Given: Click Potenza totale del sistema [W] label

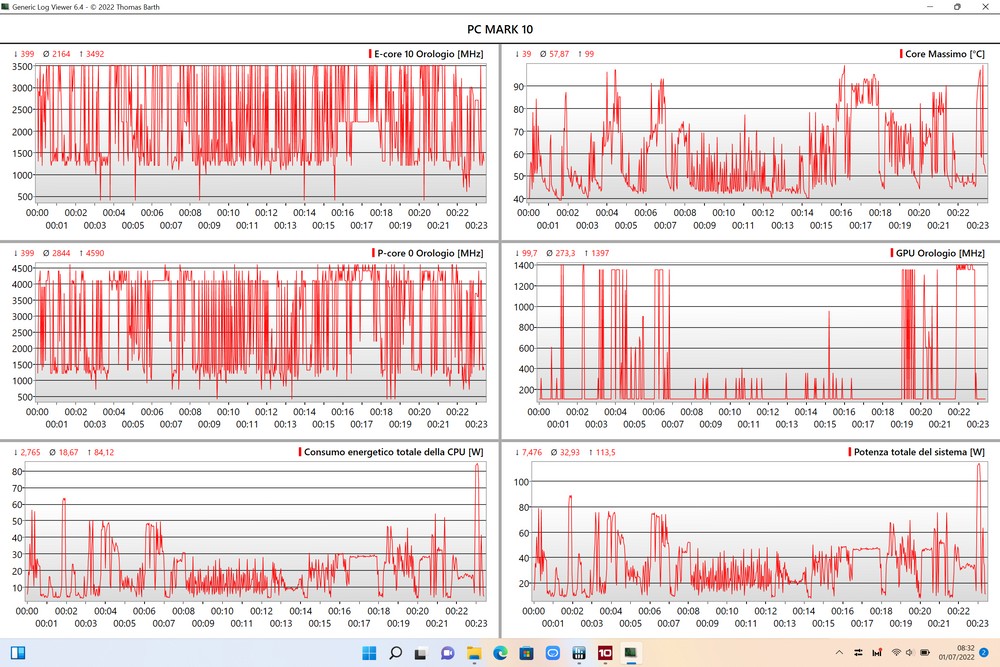Looking at the screenshot, I should 916,452.
